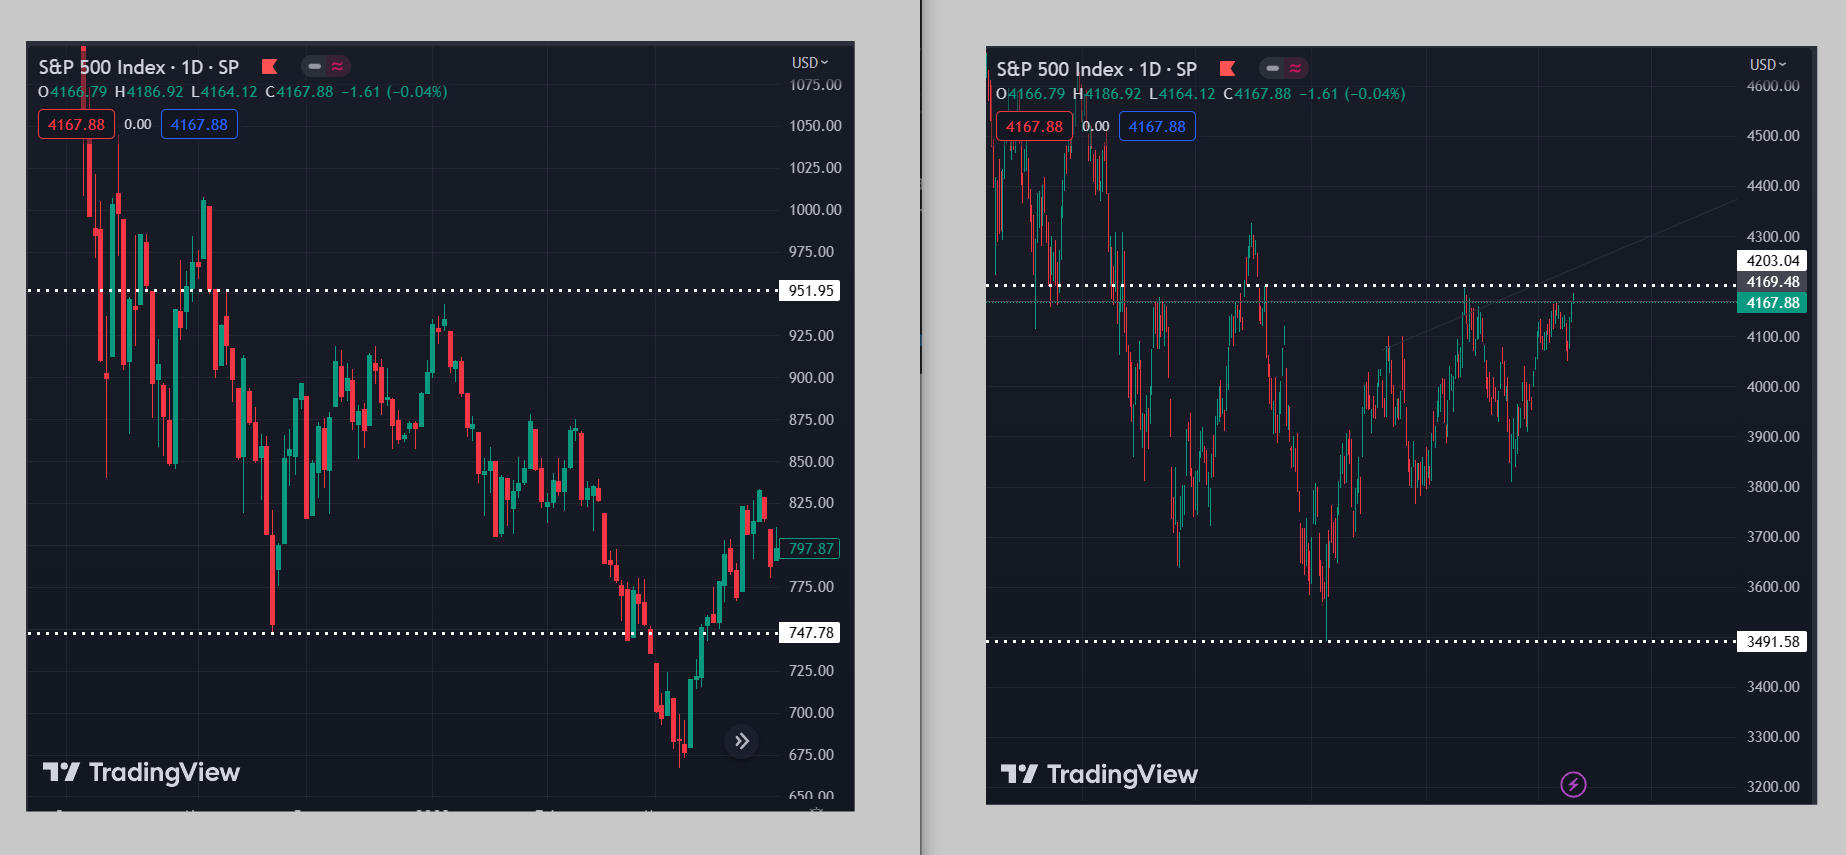
Task: Click the red flag icon in left chart
Action: tap(269, 67)
